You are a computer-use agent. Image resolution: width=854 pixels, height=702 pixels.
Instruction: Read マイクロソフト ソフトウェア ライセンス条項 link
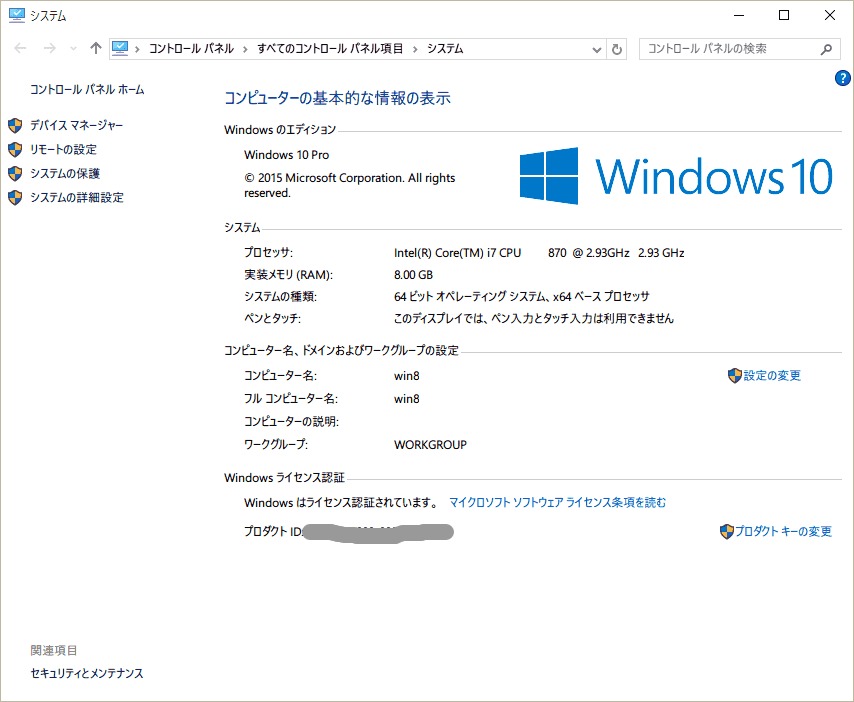point(557,502)
